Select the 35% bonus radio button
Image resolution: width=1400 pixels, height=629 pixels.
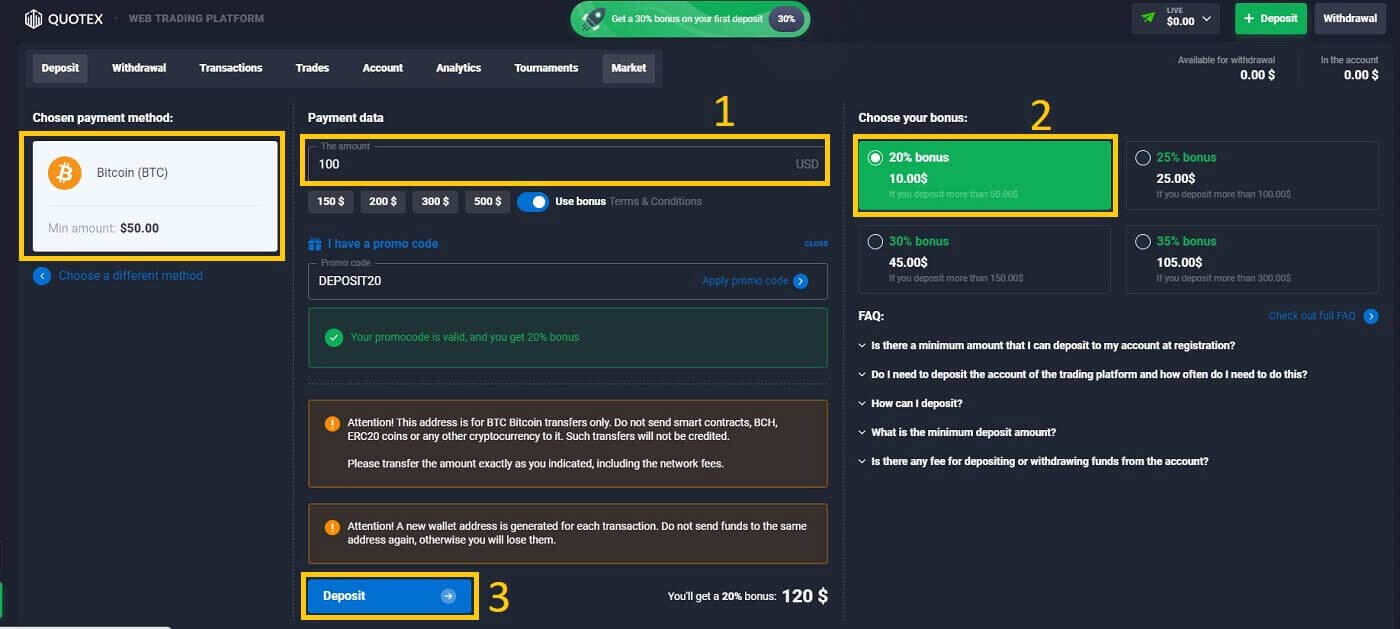click(x=1144, y=241)
